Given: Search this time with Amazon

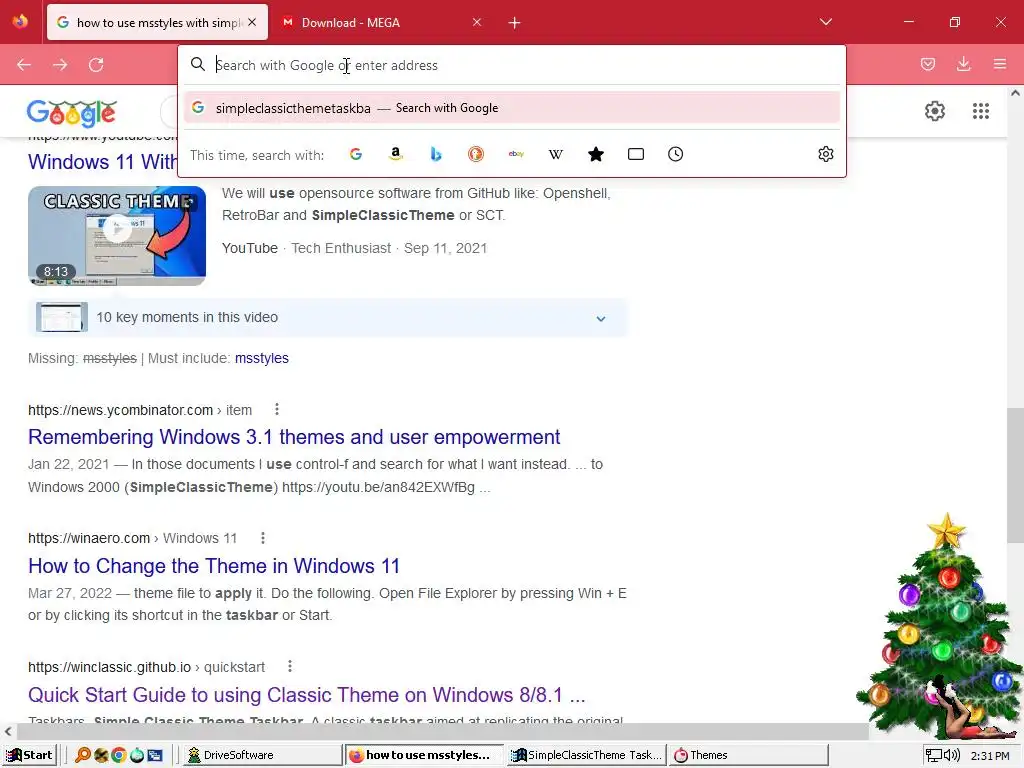Looking at the screenshot, I should tap(396, 154).
